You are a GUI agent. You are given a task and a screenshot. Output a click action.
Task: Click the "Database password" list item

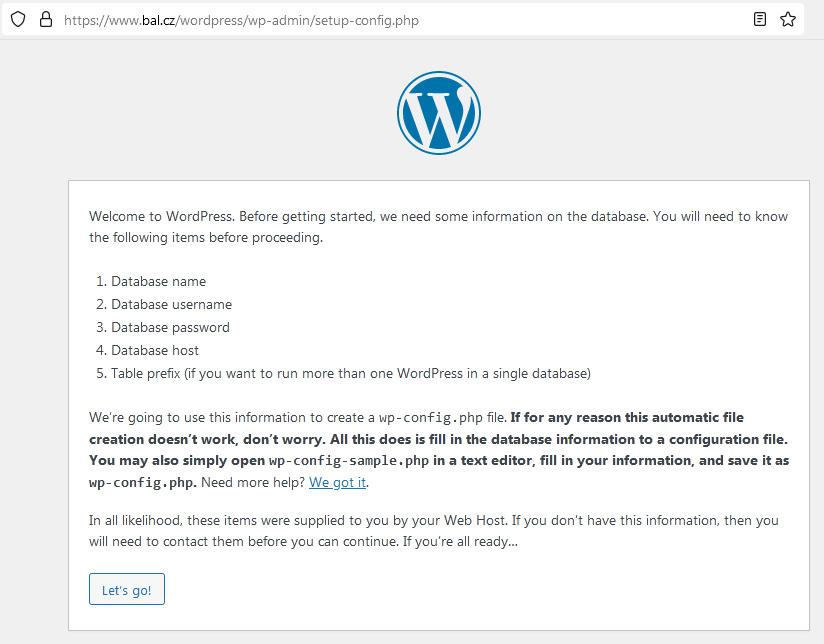click(170, 328)
